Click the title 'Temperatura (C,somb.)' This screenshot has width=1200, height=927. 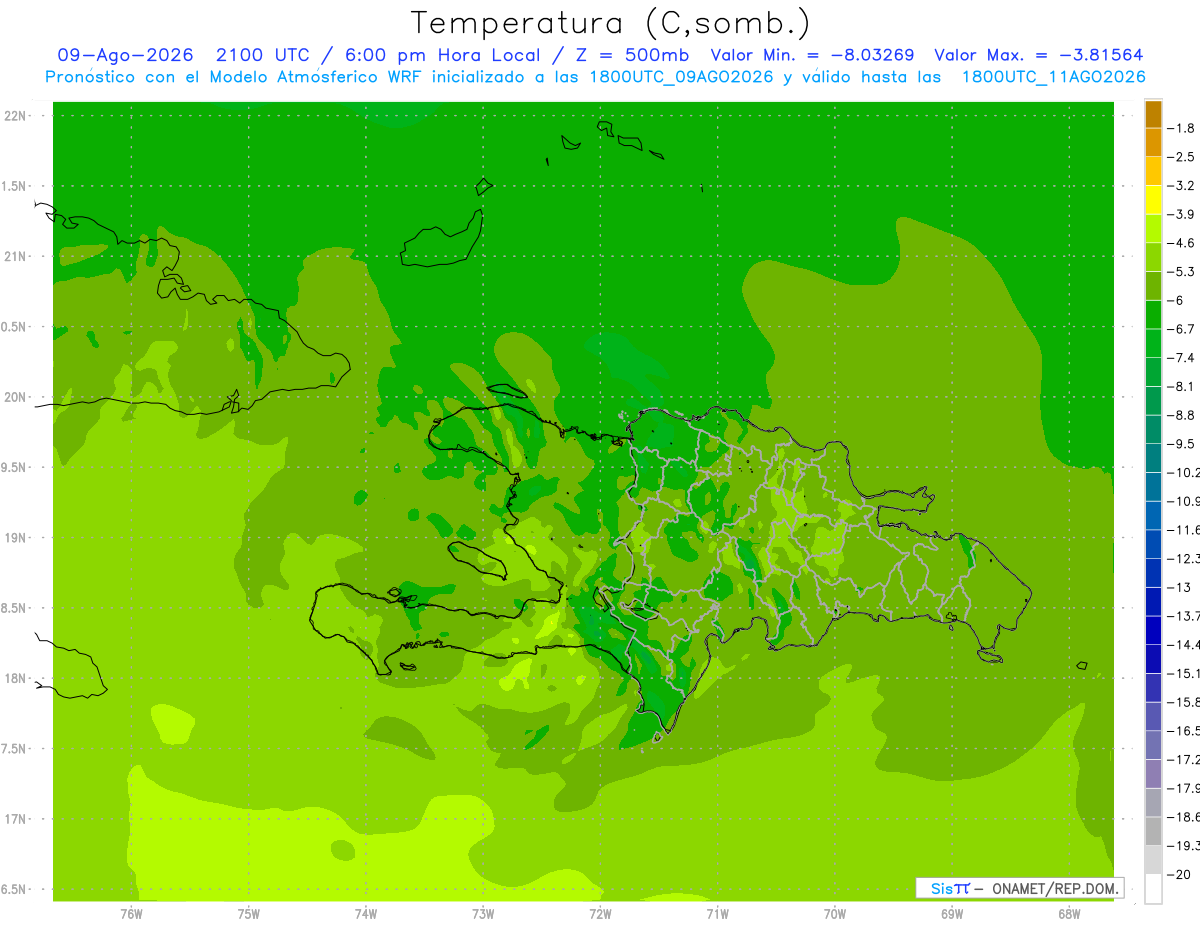(x=611, y=22)
